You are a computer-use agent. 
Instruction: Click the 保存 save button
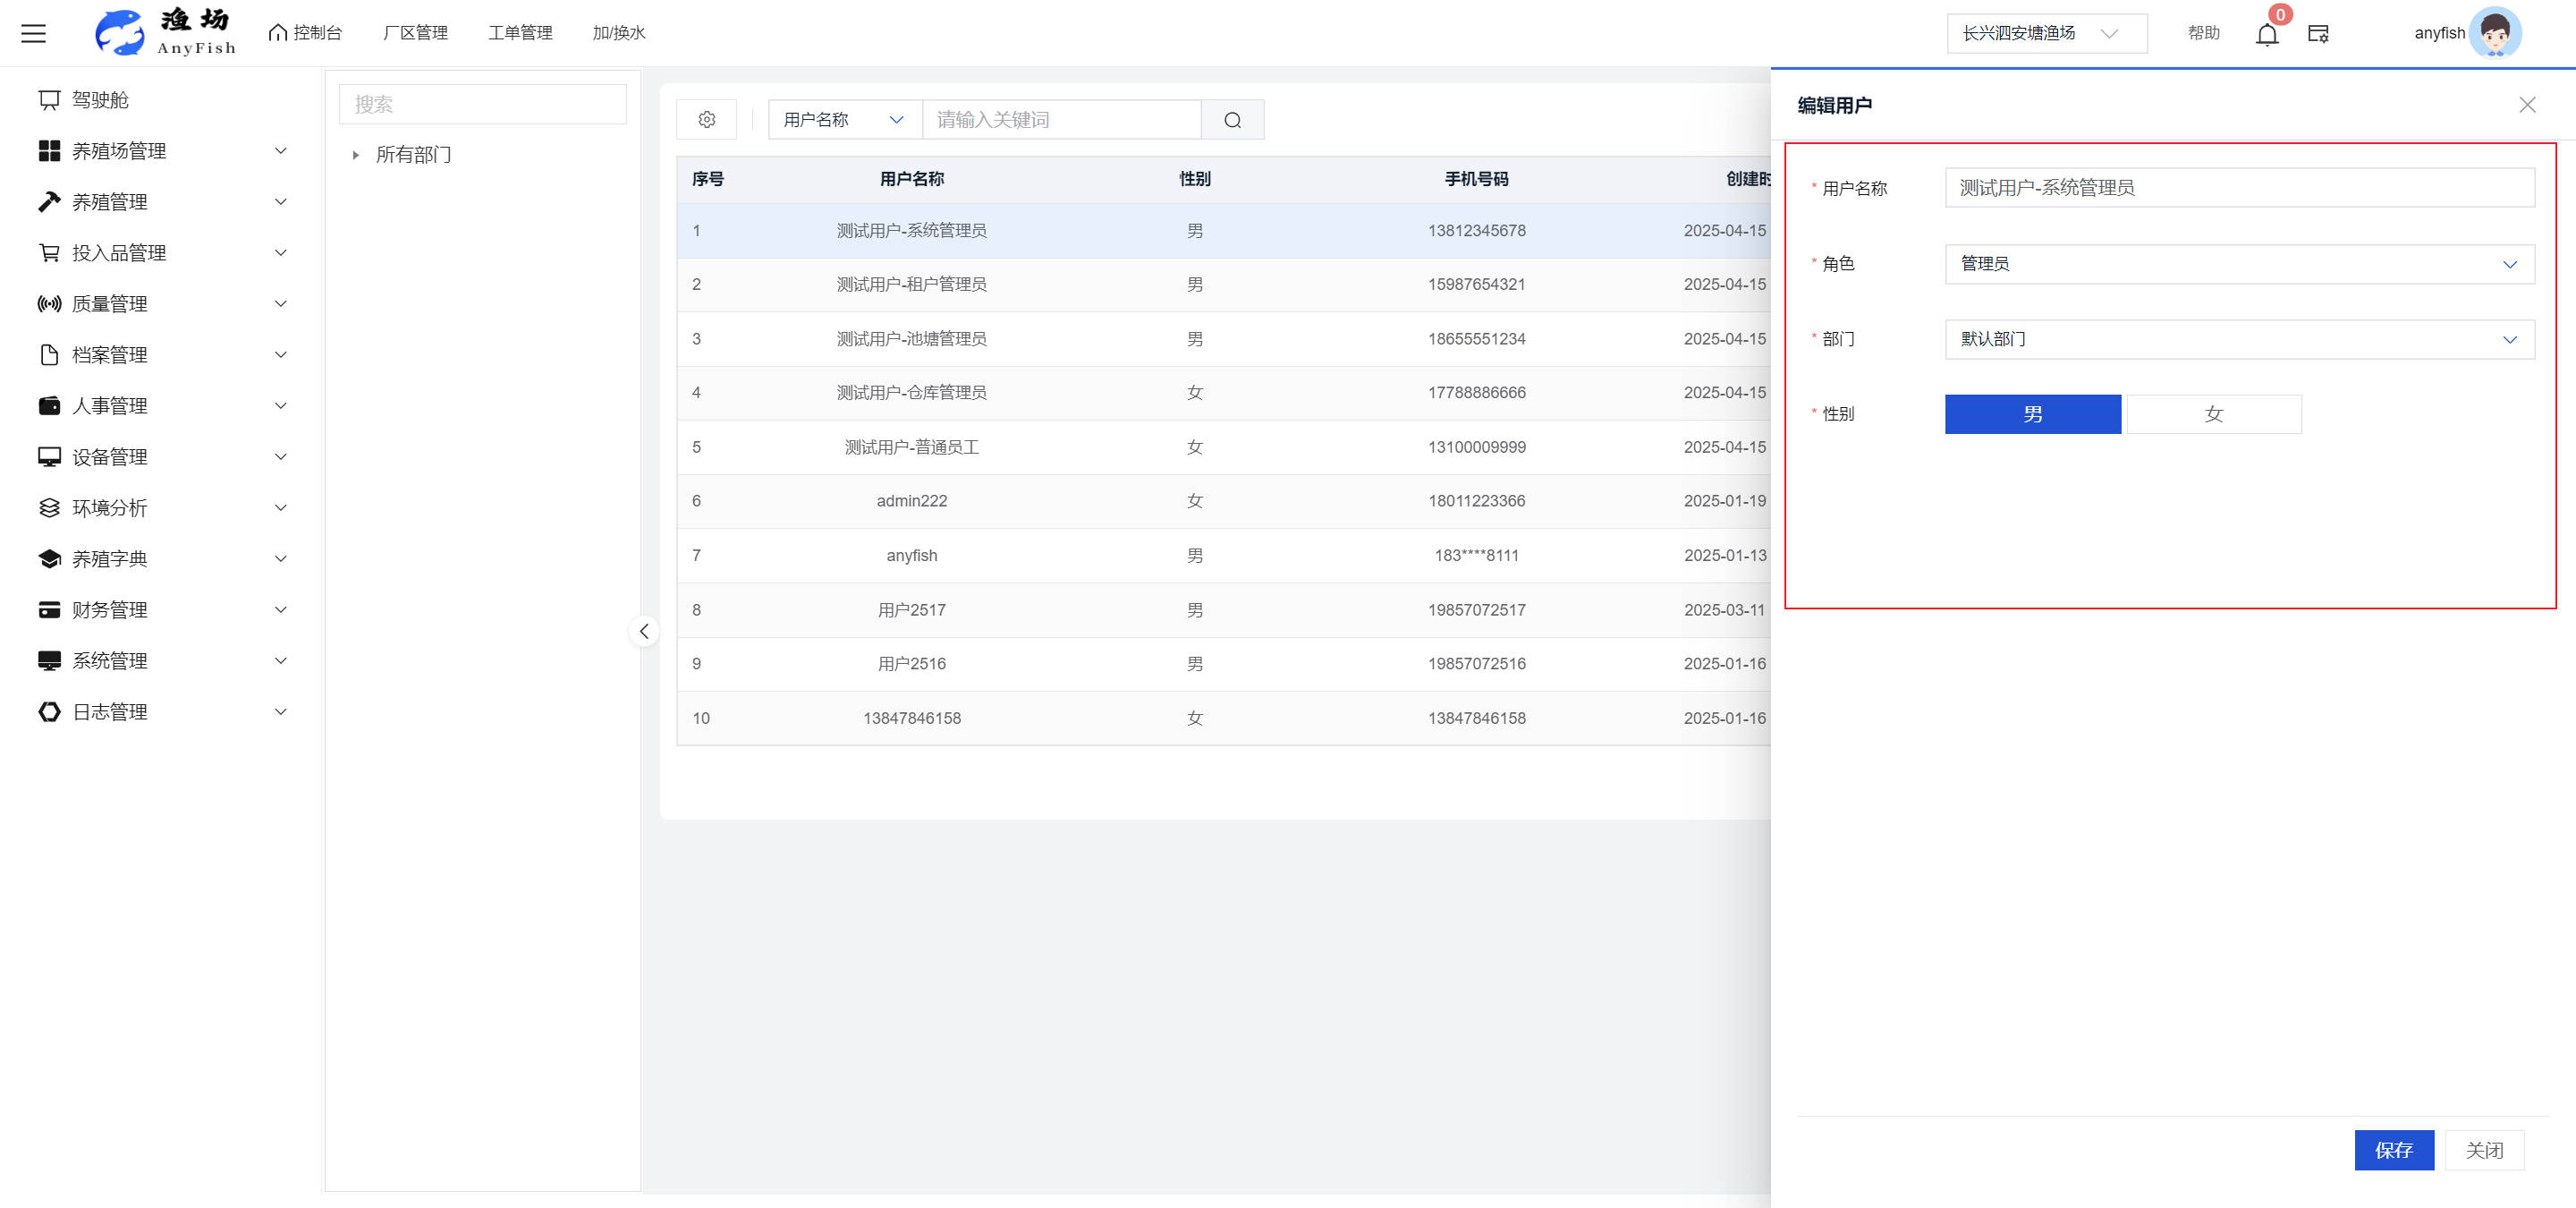click(2393, 1150)
